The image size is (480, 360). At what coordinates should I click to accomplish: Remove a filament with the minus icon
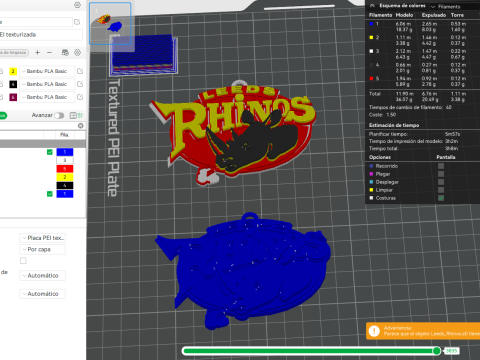(x=49, y=52)
